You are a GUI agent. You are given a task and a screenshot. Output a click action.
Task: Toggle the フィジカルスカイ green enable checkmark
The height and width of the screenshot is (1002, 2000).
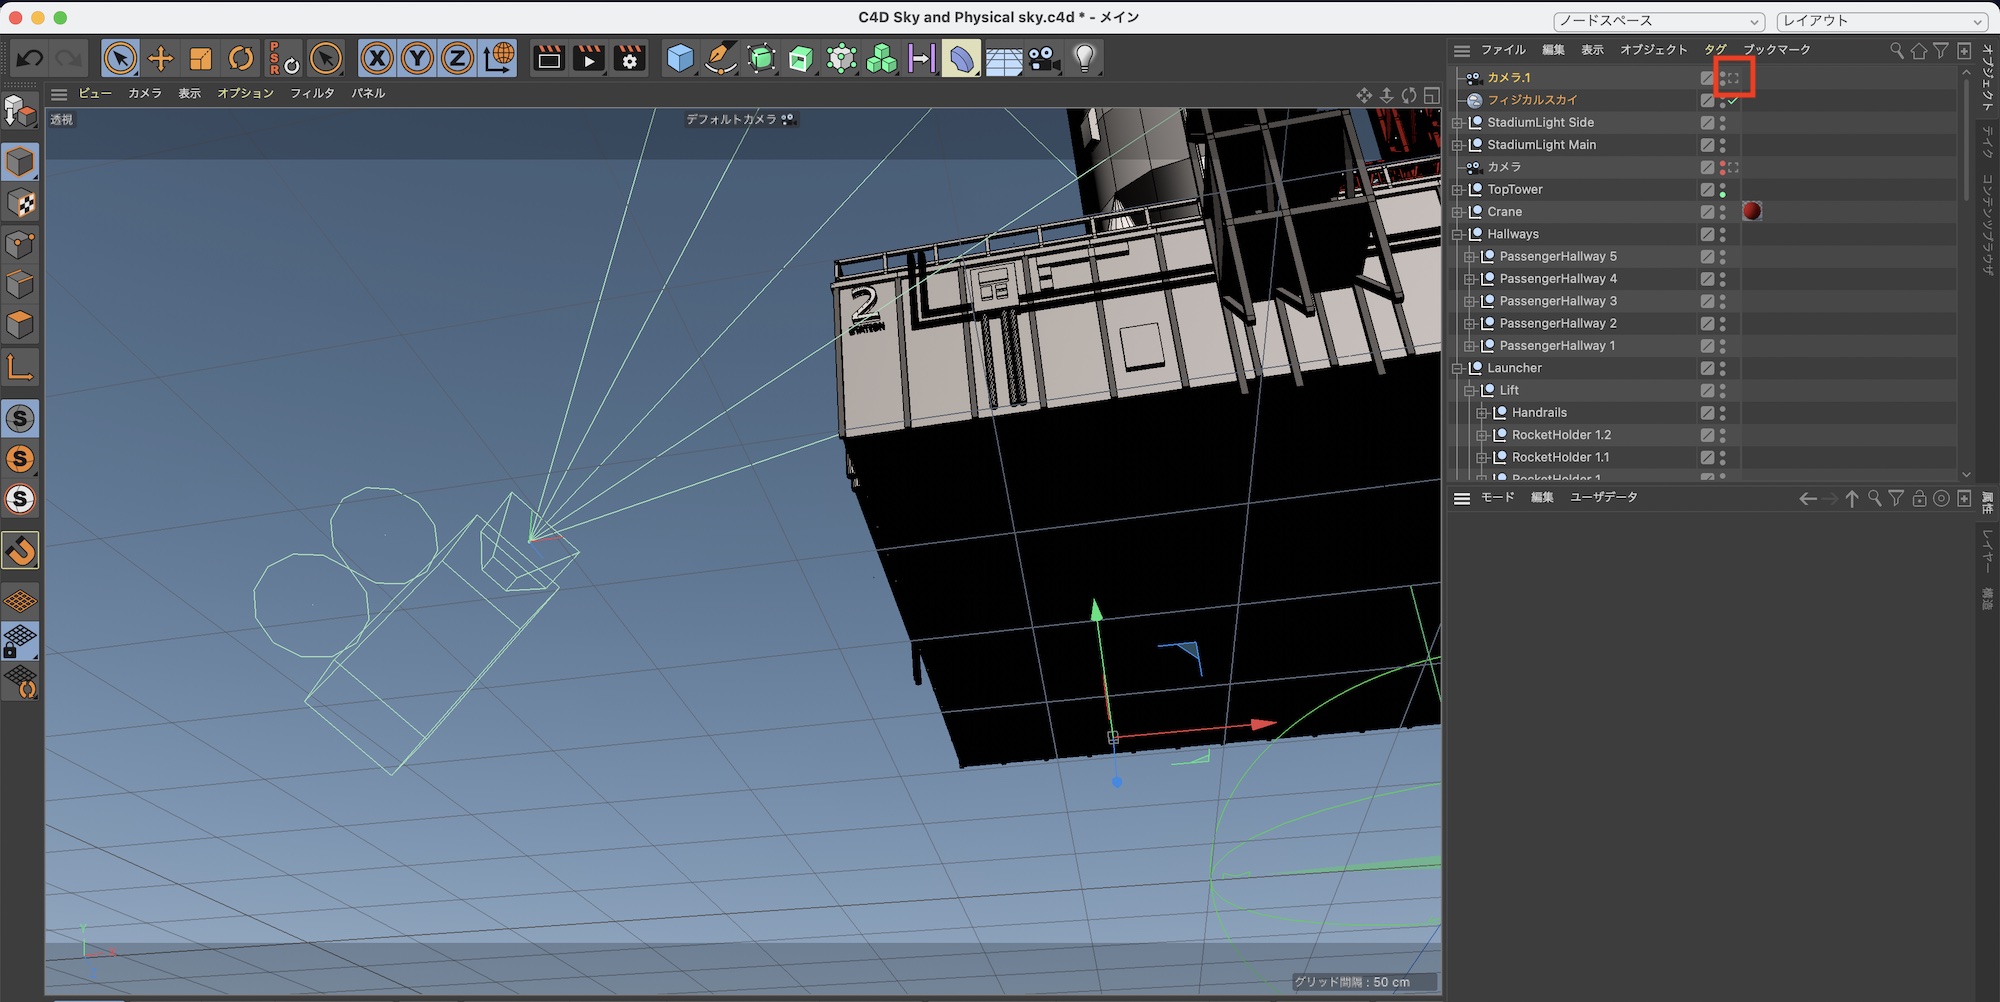[1733, 101]
